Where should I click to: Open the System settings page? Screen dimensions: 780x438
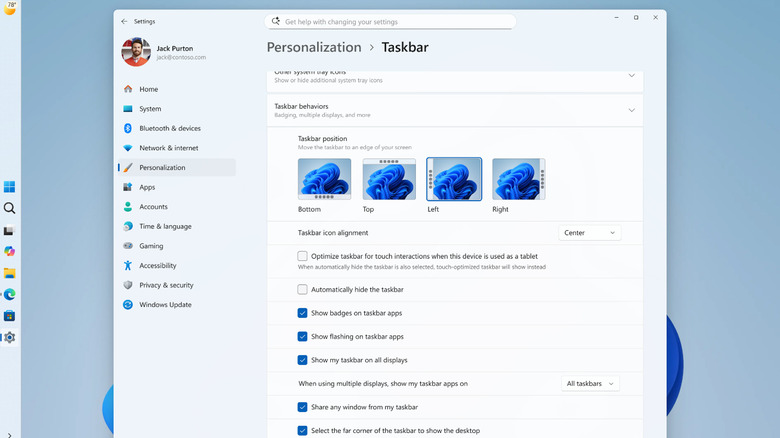(x=177, y=109)
